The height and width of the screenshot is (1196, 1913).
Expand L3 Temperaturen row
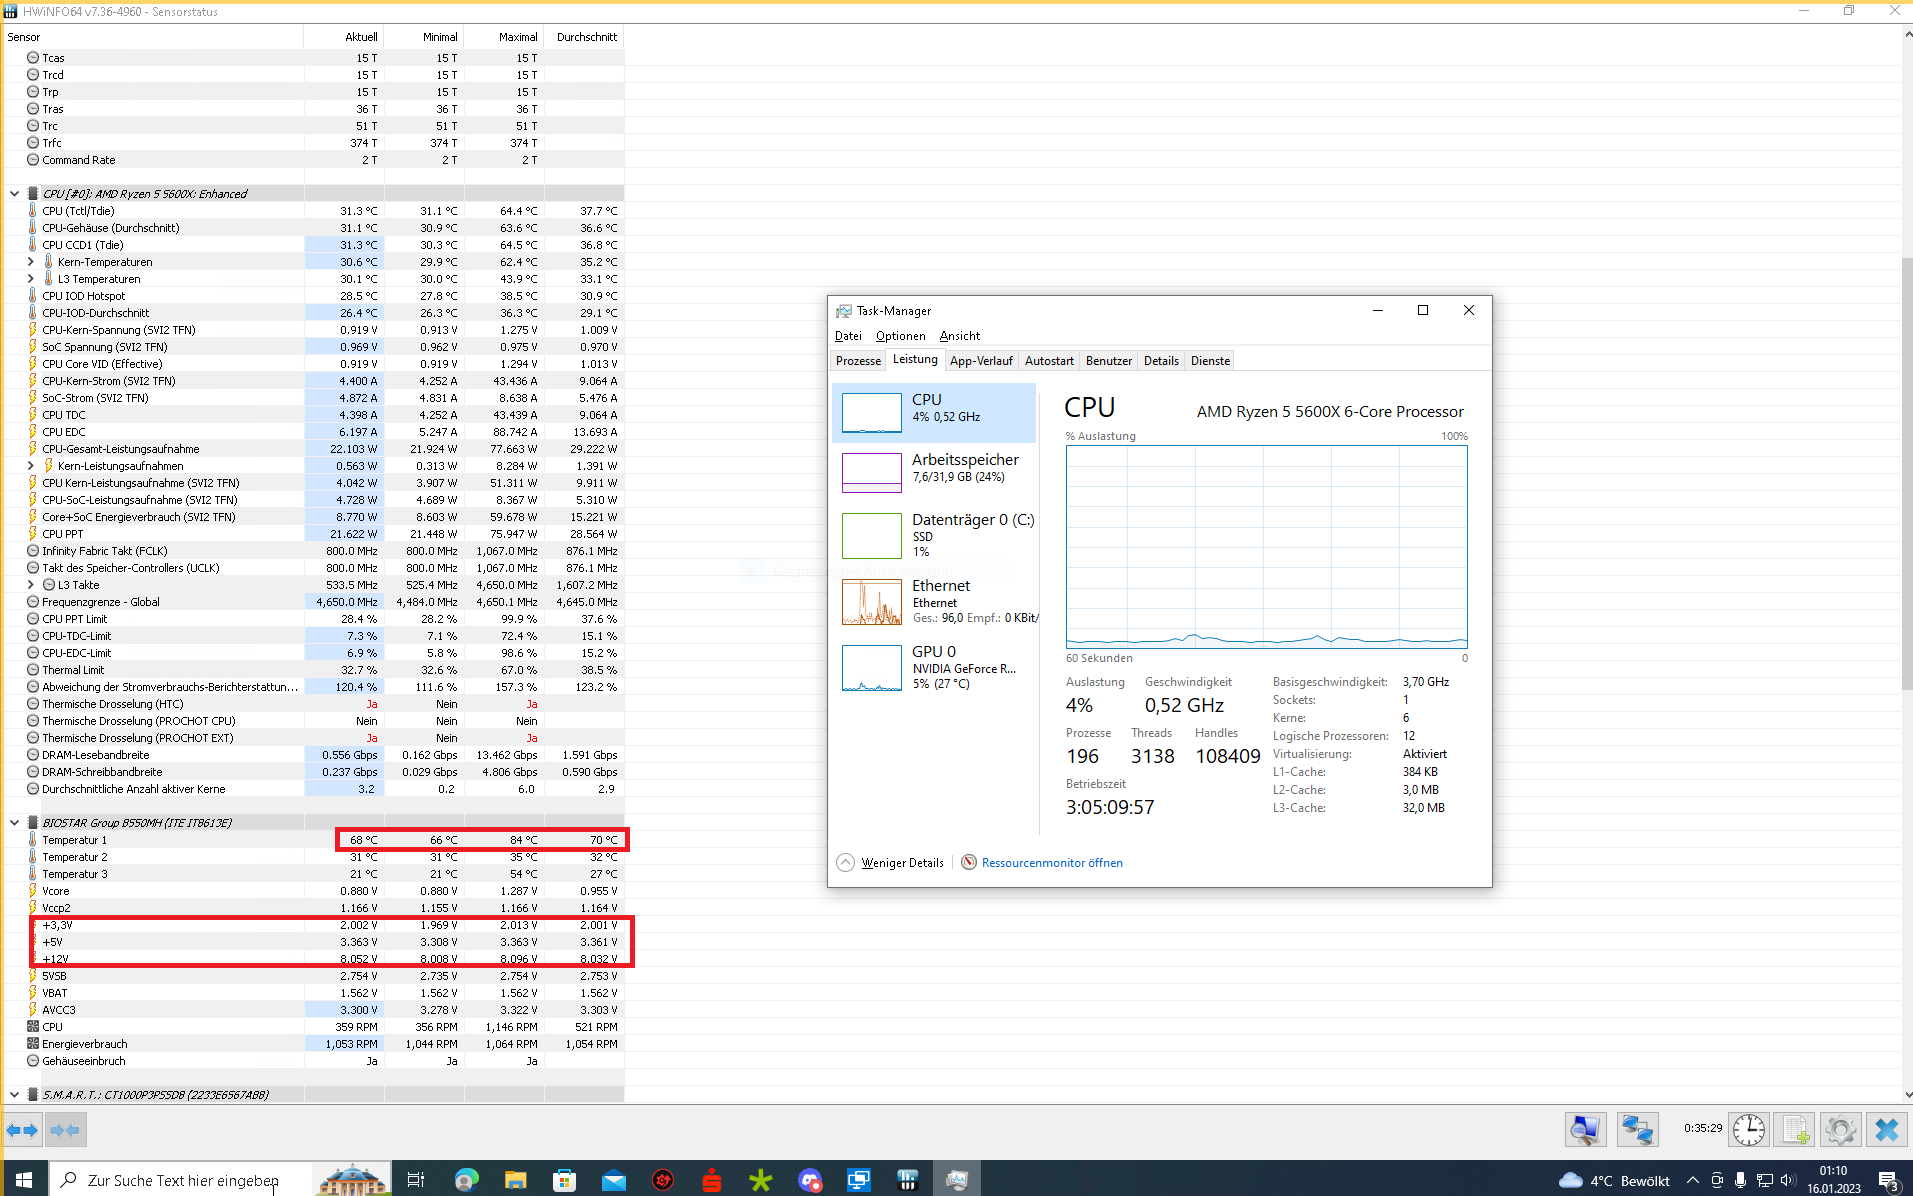(30, 279)
